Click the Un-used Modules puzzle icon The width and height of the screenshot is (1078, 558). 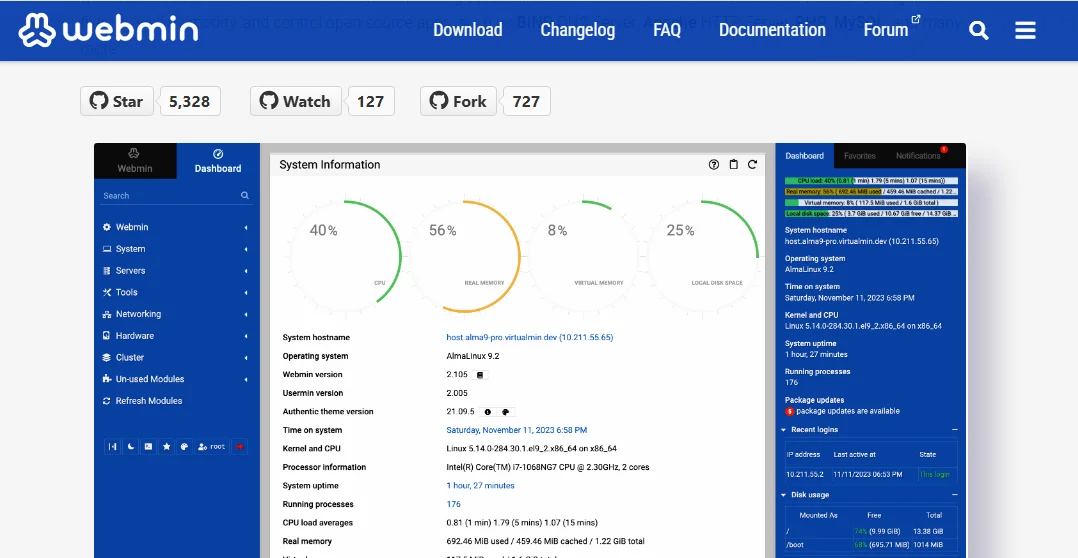(x=107, y=379)
